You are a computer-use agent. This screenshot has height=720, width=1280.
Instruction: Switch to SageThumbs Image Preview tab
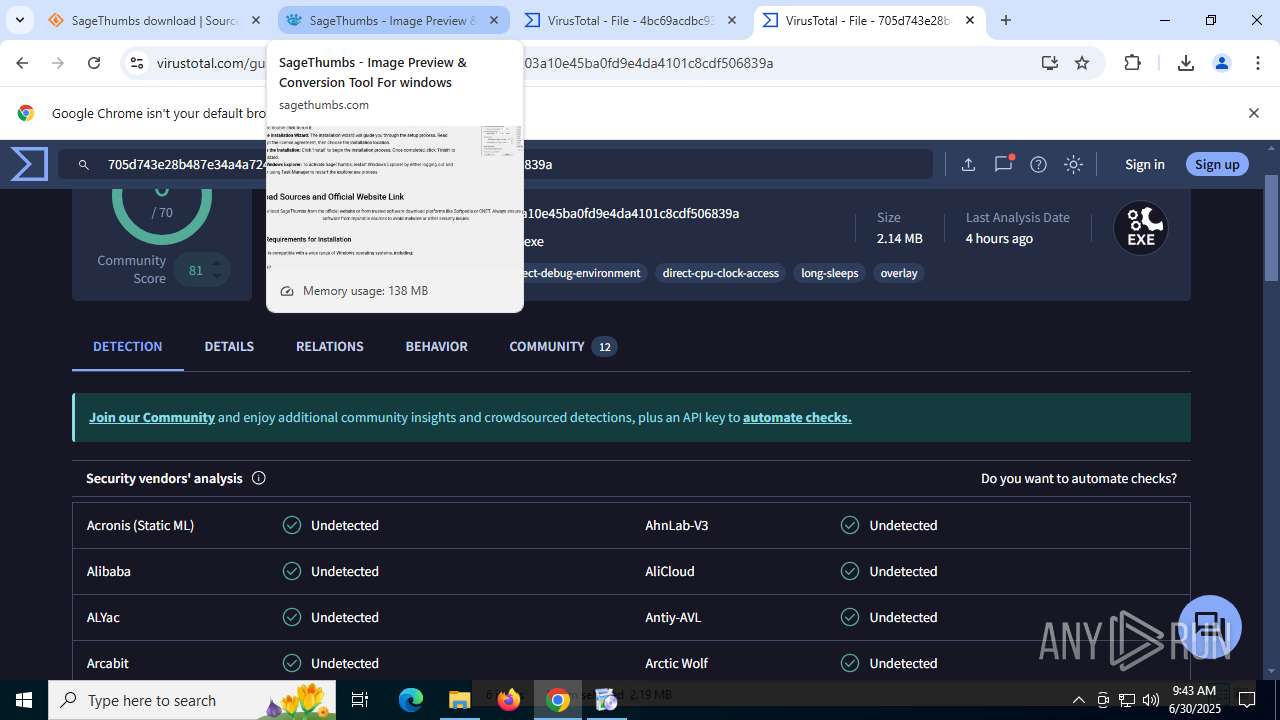pos(393,20)
